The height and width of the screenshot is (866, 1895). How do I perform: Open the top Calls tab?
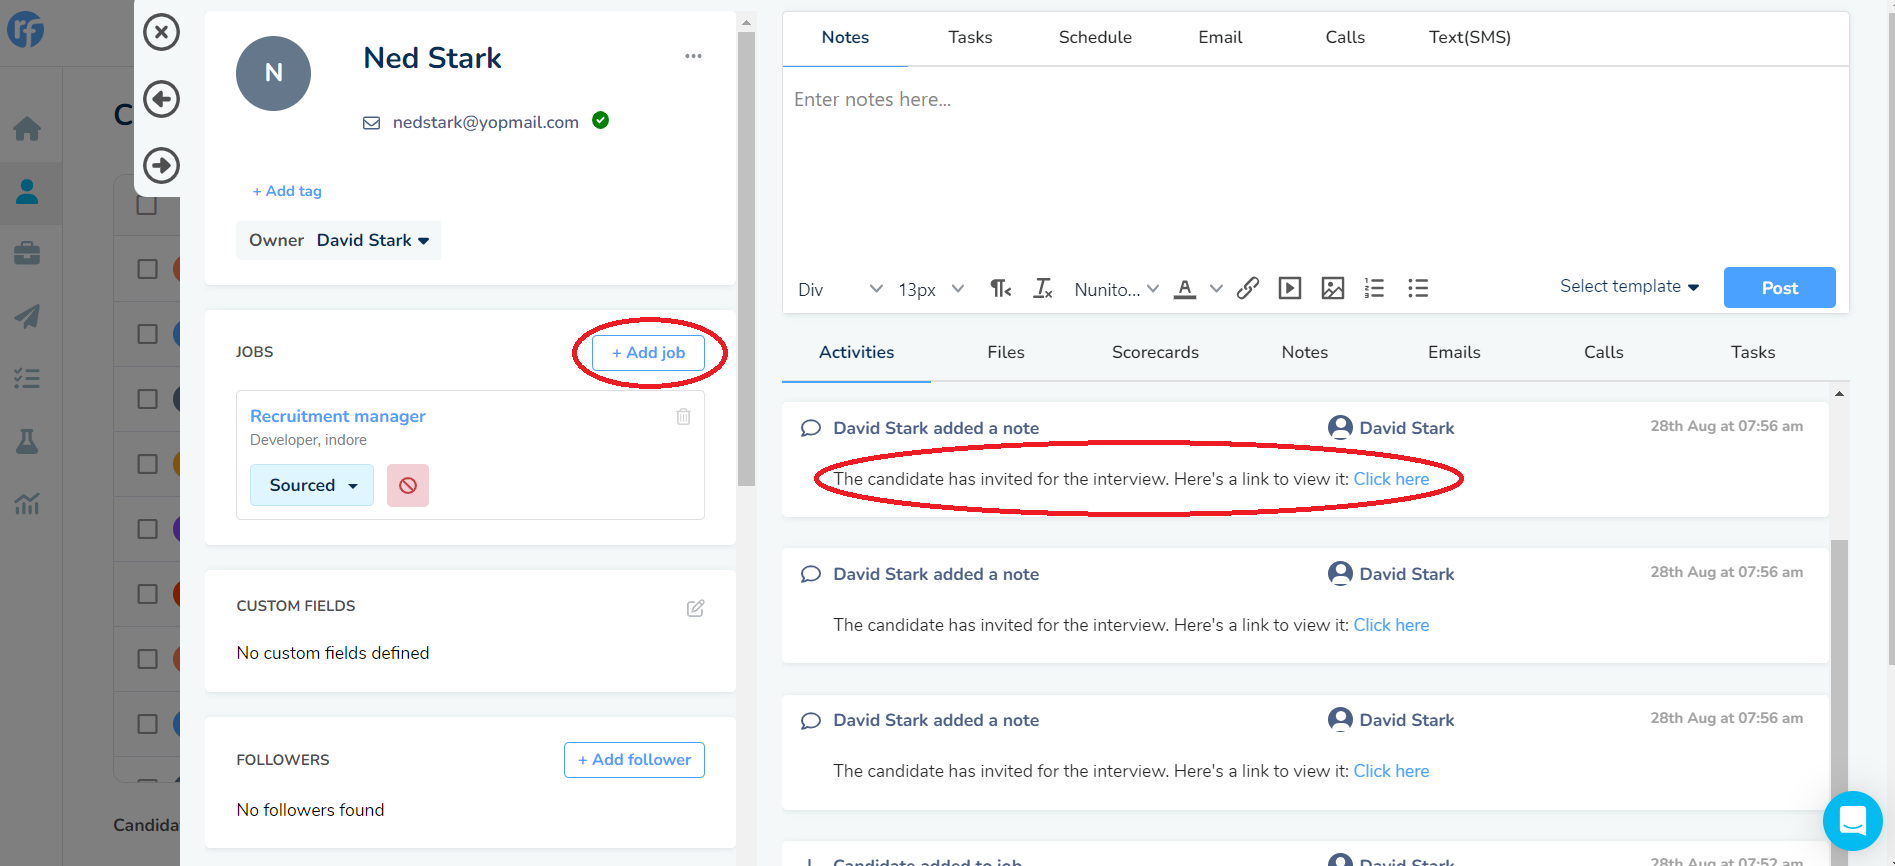(x=1345, y=37)
